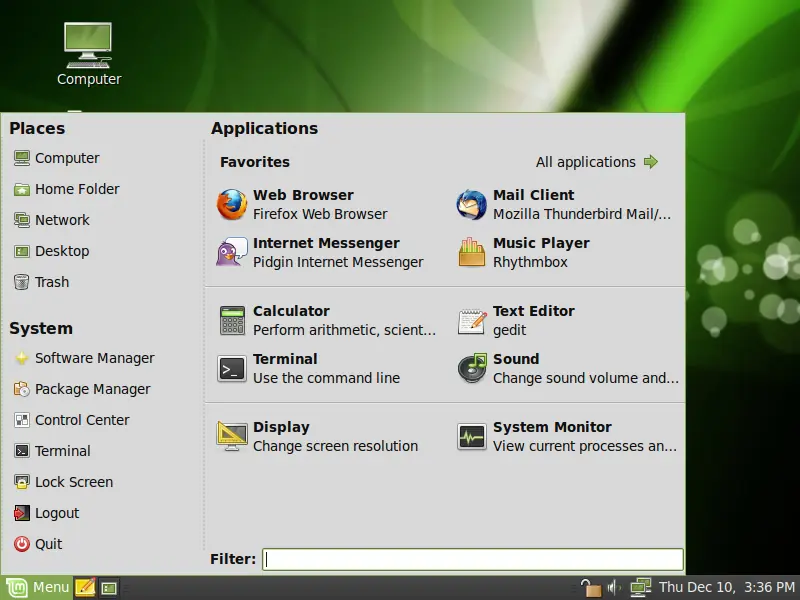This screenshot has width=800, height=600.
Task: Open Sound volume settings icon
Action: pyautogui.click(x=471, y=368)
